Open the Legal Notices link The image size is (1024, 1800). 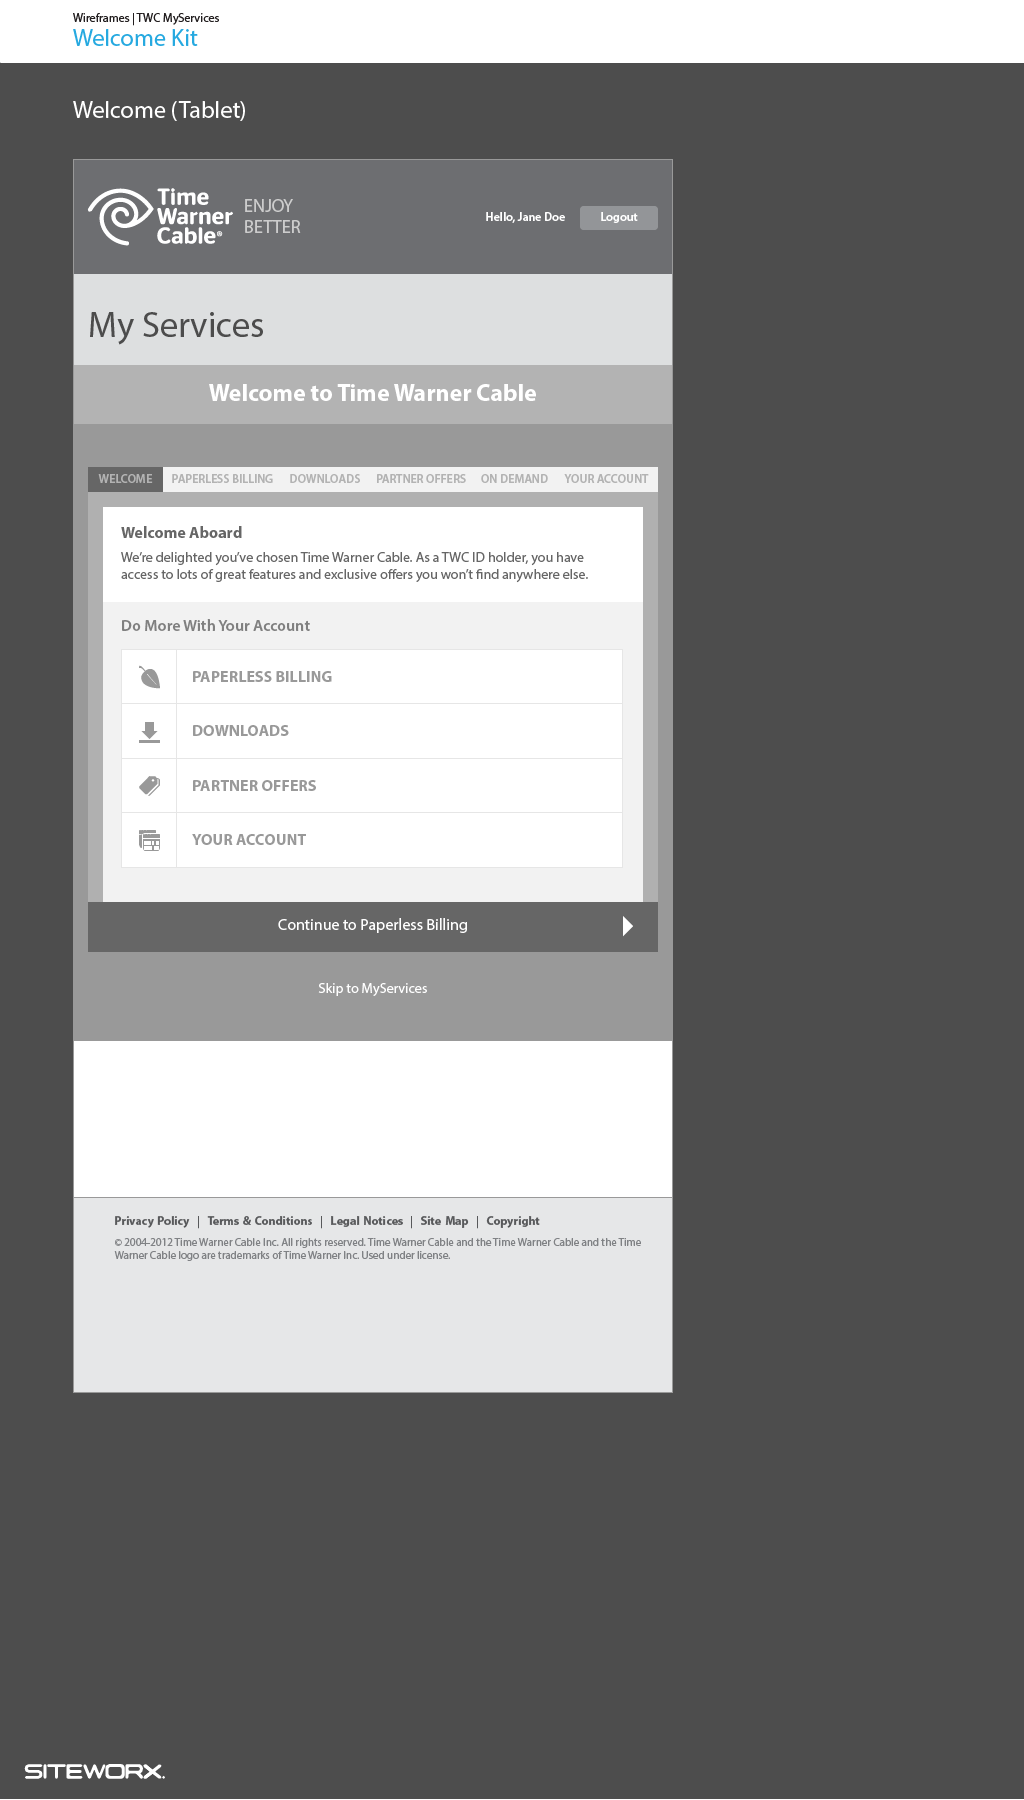(x=367, y=1221)
